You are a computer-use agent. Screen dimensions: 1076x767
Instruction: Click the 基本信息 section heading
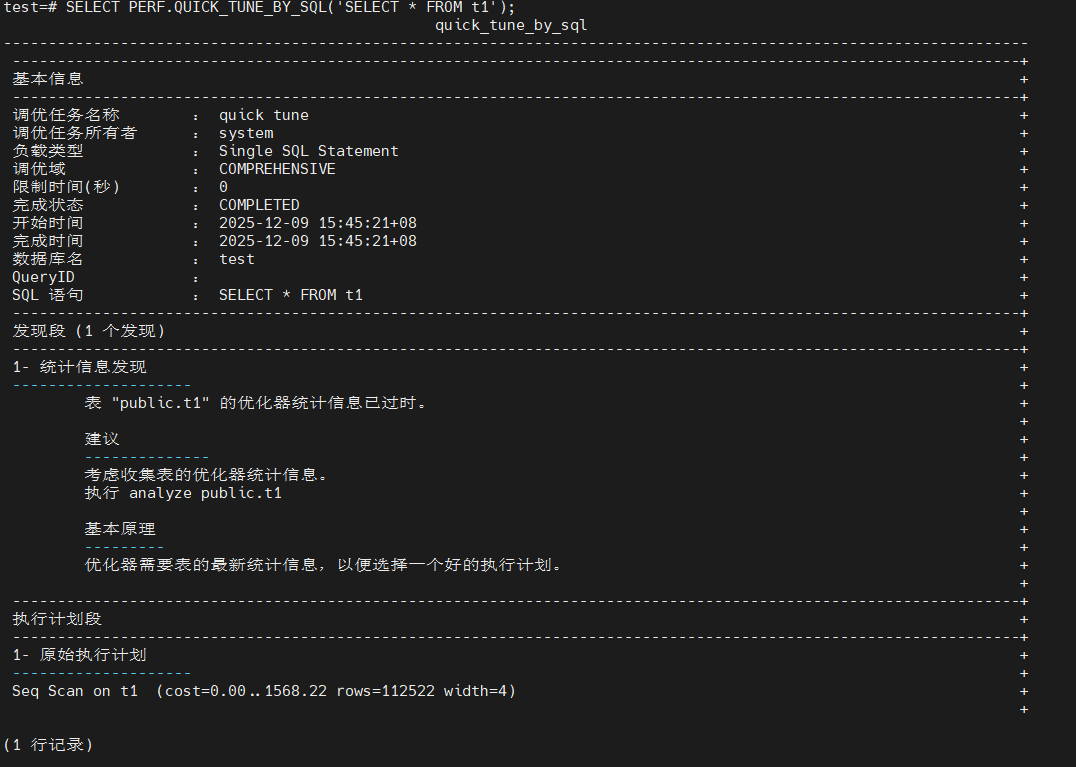click(48, 78)
